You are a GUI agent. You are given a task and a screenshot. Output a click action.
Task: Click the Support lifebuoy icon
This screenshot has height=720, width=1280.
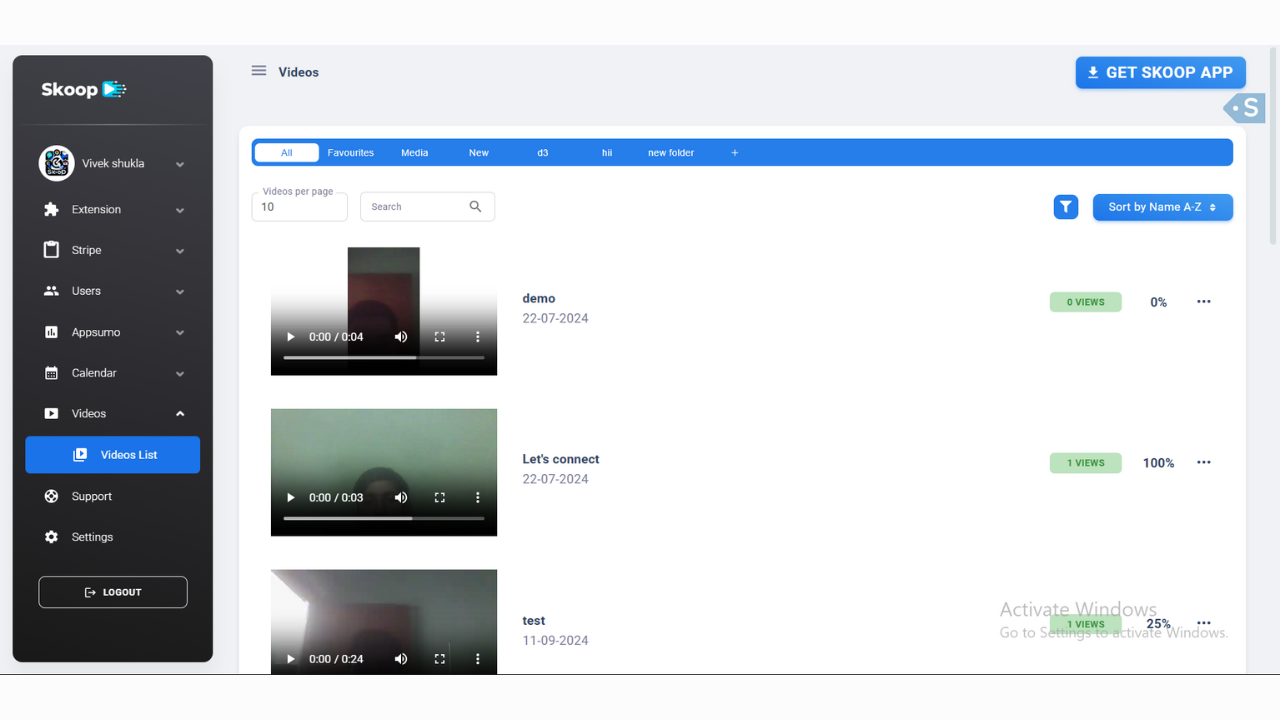pos(51,496)
